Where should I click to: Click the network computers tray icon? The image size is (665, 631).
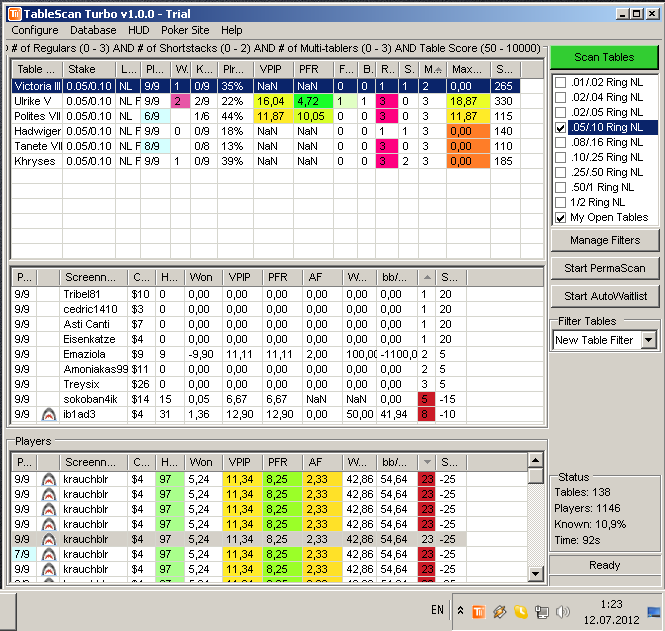[x=542, y=611]
